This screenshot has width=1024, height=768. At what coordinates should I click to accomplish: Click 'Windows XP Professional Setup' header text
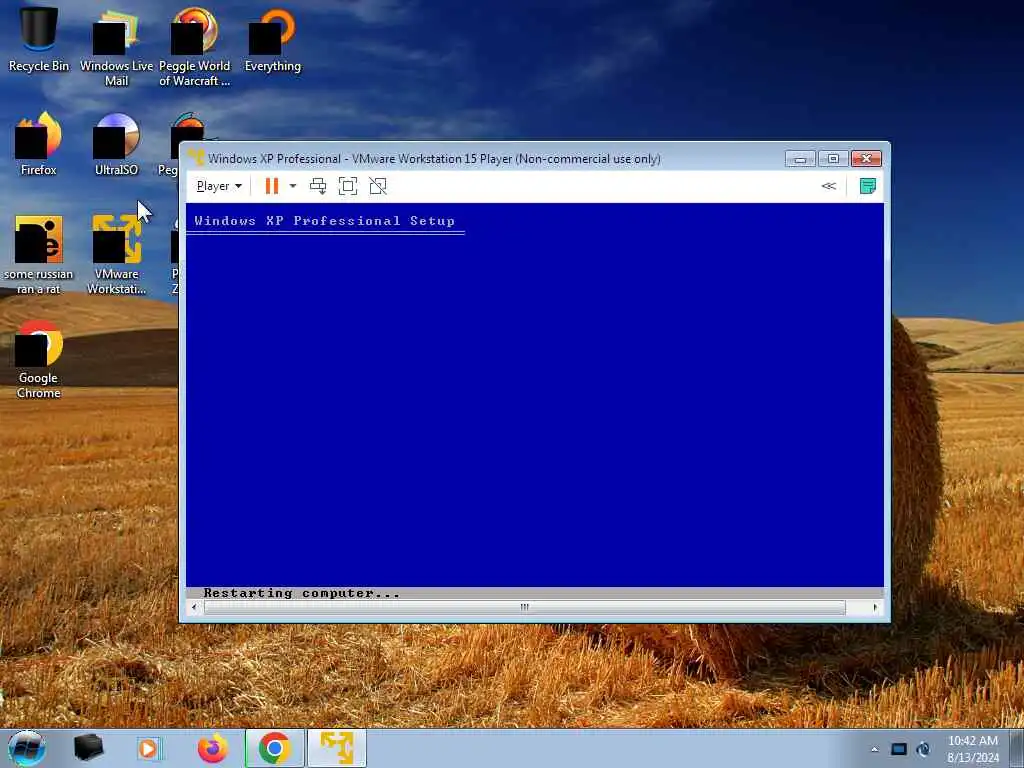pos(325,221)
